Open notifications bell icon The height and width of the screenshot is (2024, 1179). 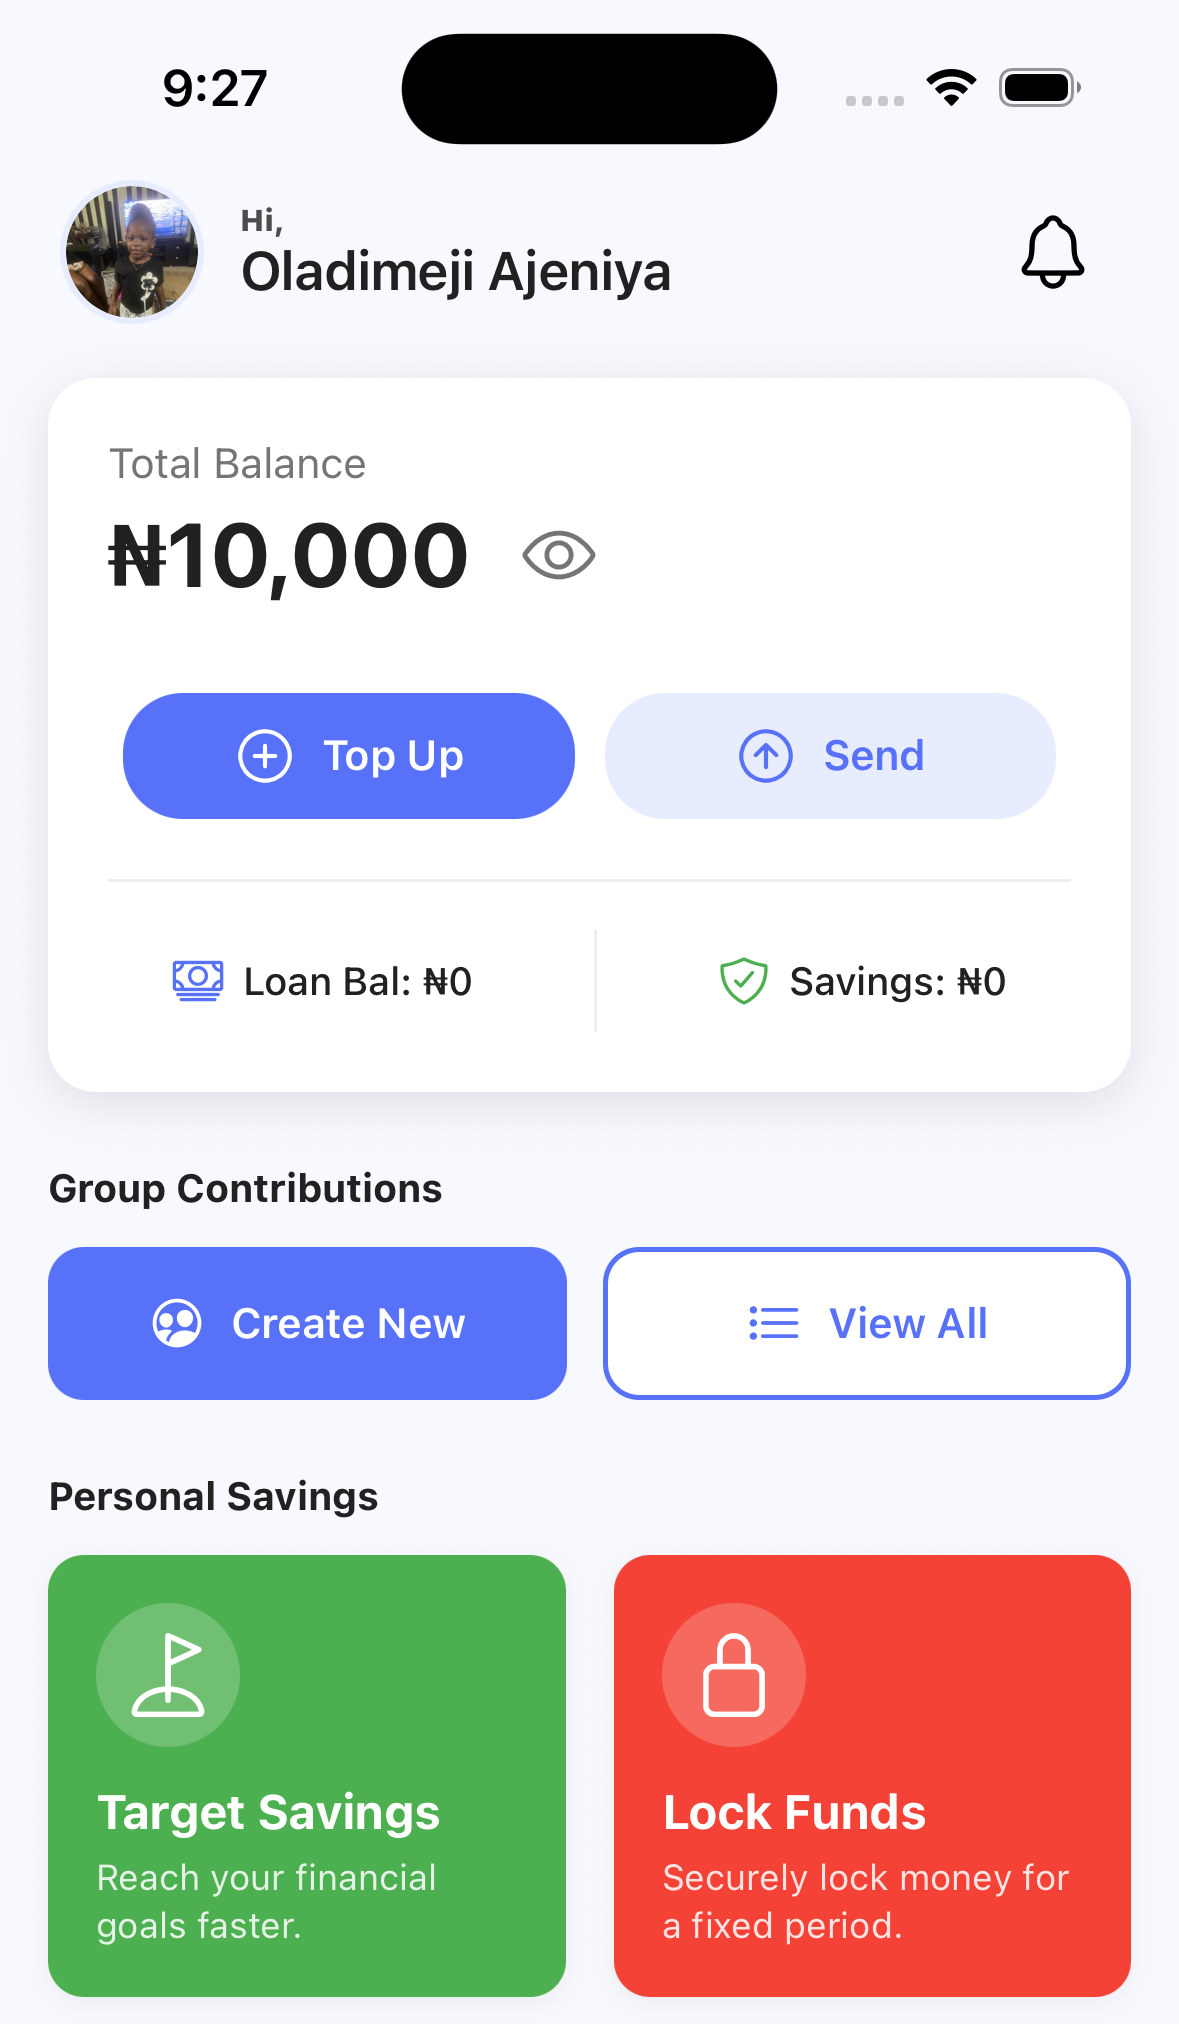pyautogui.click(x=1052, y=252)
